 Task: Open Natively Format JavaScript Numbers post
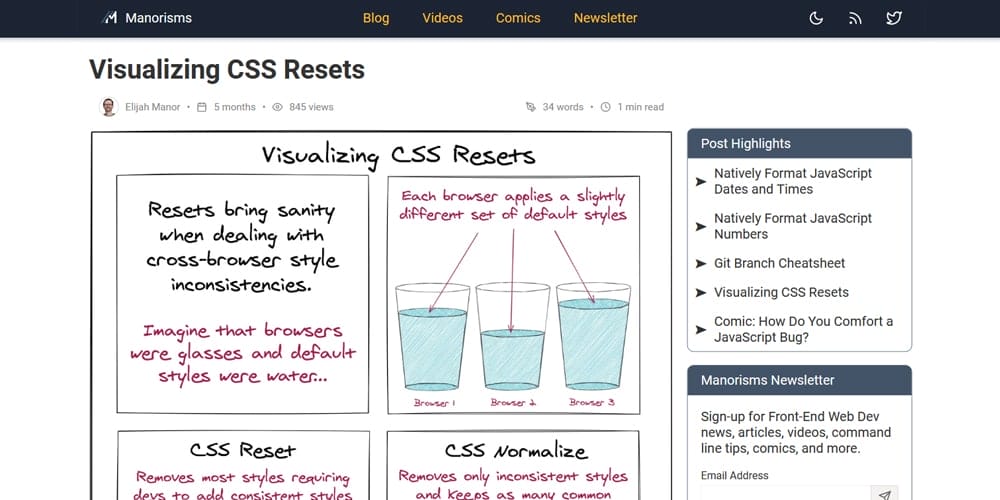[x=793, y=226]
